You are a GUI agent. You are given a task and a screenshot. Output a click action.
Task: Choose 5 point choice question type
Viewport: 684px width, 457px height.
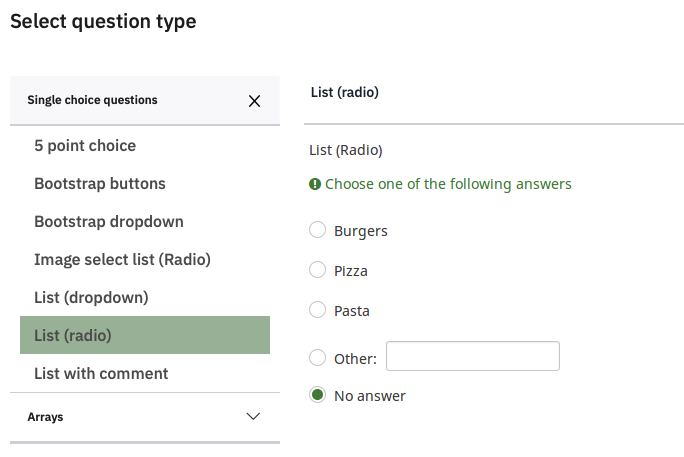(x=85, y=146)
